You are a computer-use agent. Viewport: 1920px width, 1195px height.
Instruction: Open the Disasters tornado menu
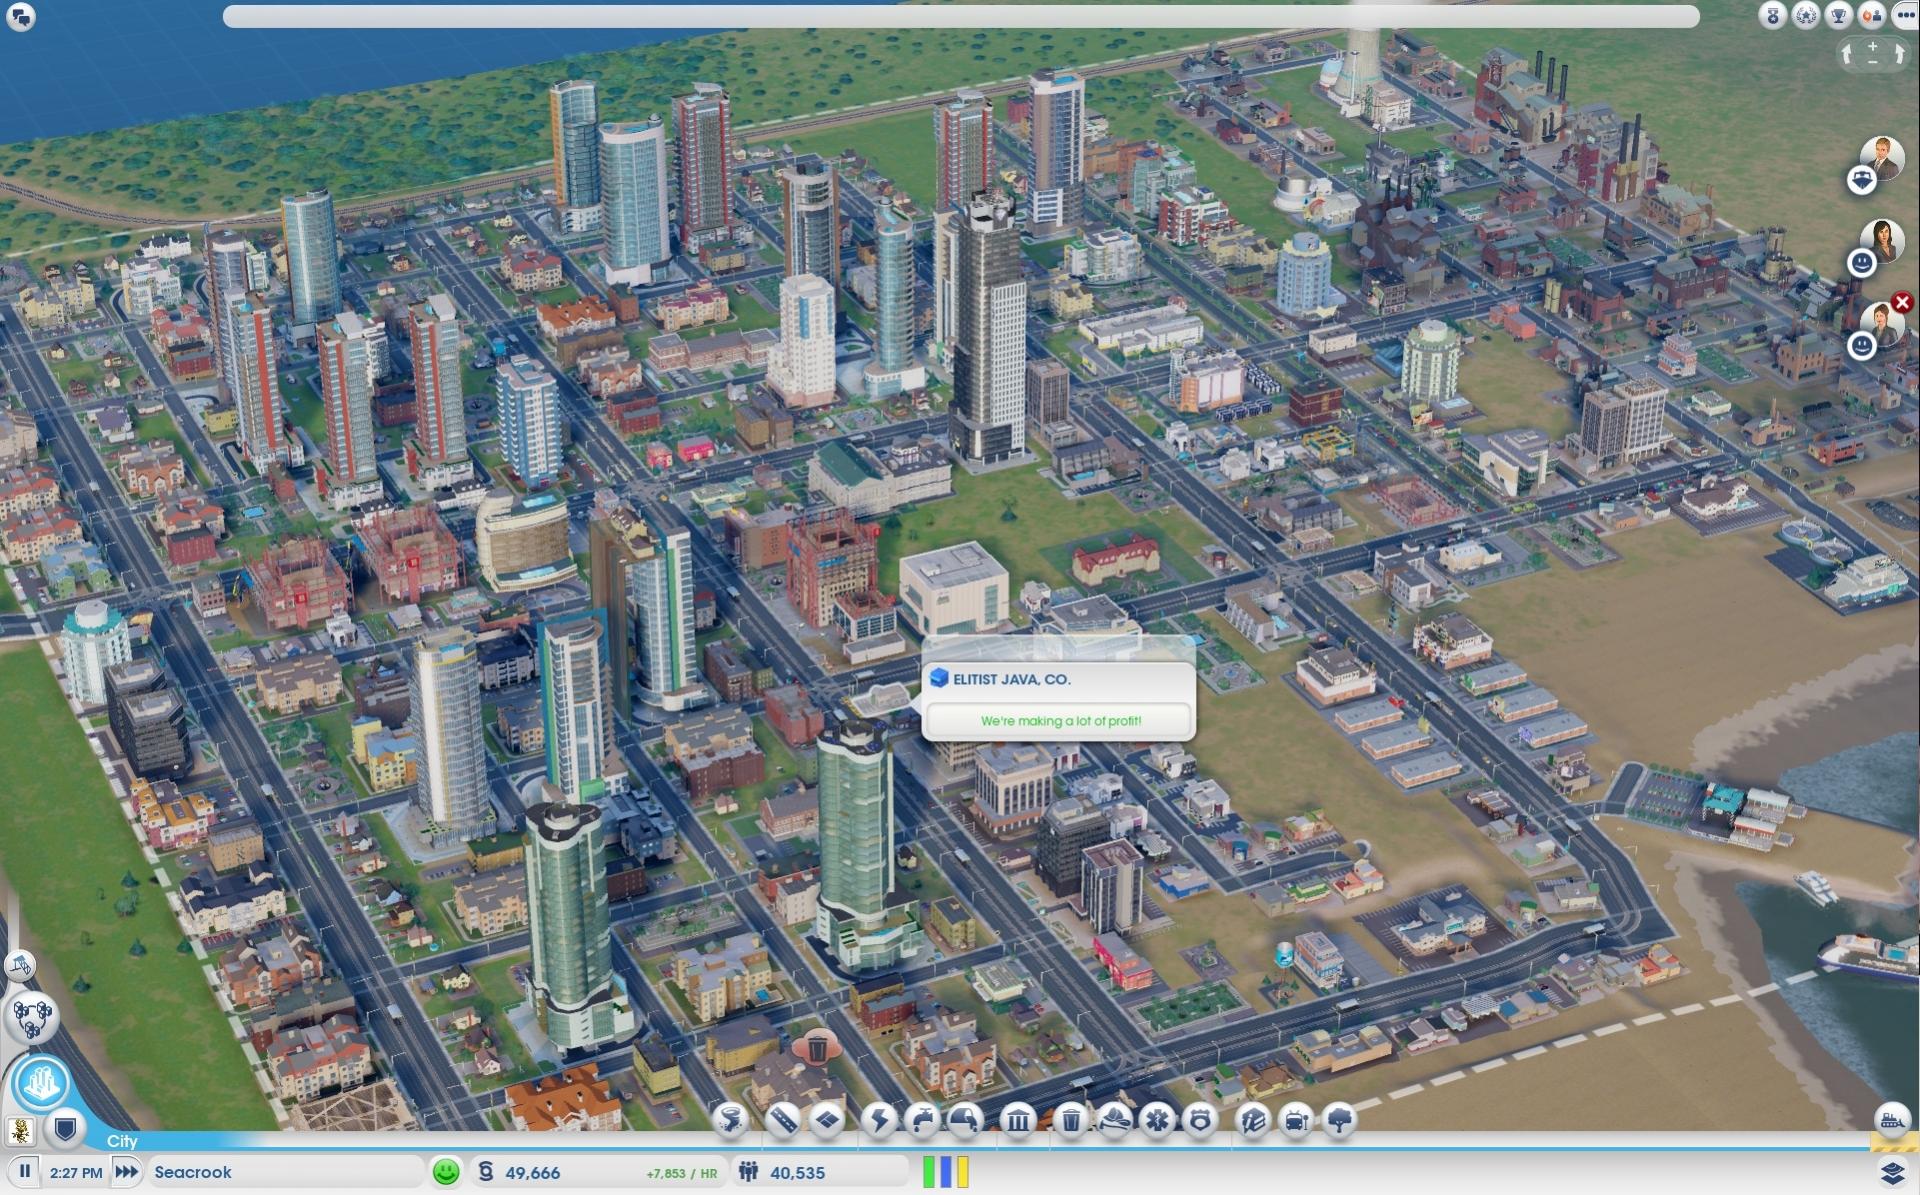tap(732, 1120)
